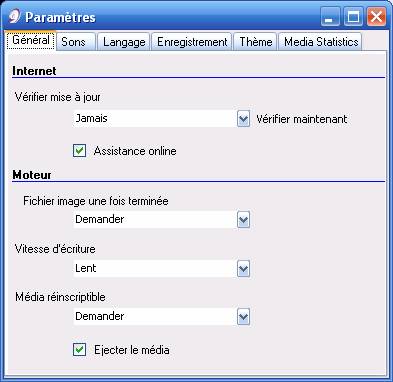Expand the Vitesse d'écriture dropdown arrow
The height and width of the screenshot is (382, 393).
click(243, 269)
